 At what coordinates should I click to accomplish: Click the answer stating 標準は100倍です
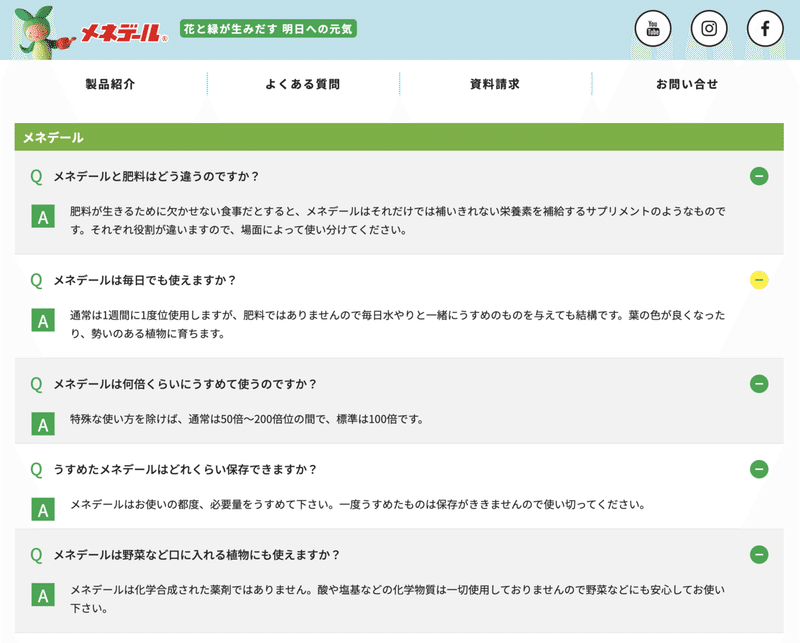pyautogui.click(x=247, y=419)
